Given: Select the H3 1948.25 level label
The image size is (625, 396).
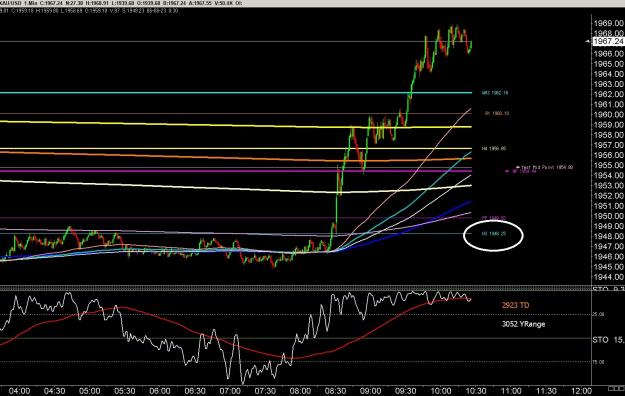Looking at the screenshot, I should point(493,234).
